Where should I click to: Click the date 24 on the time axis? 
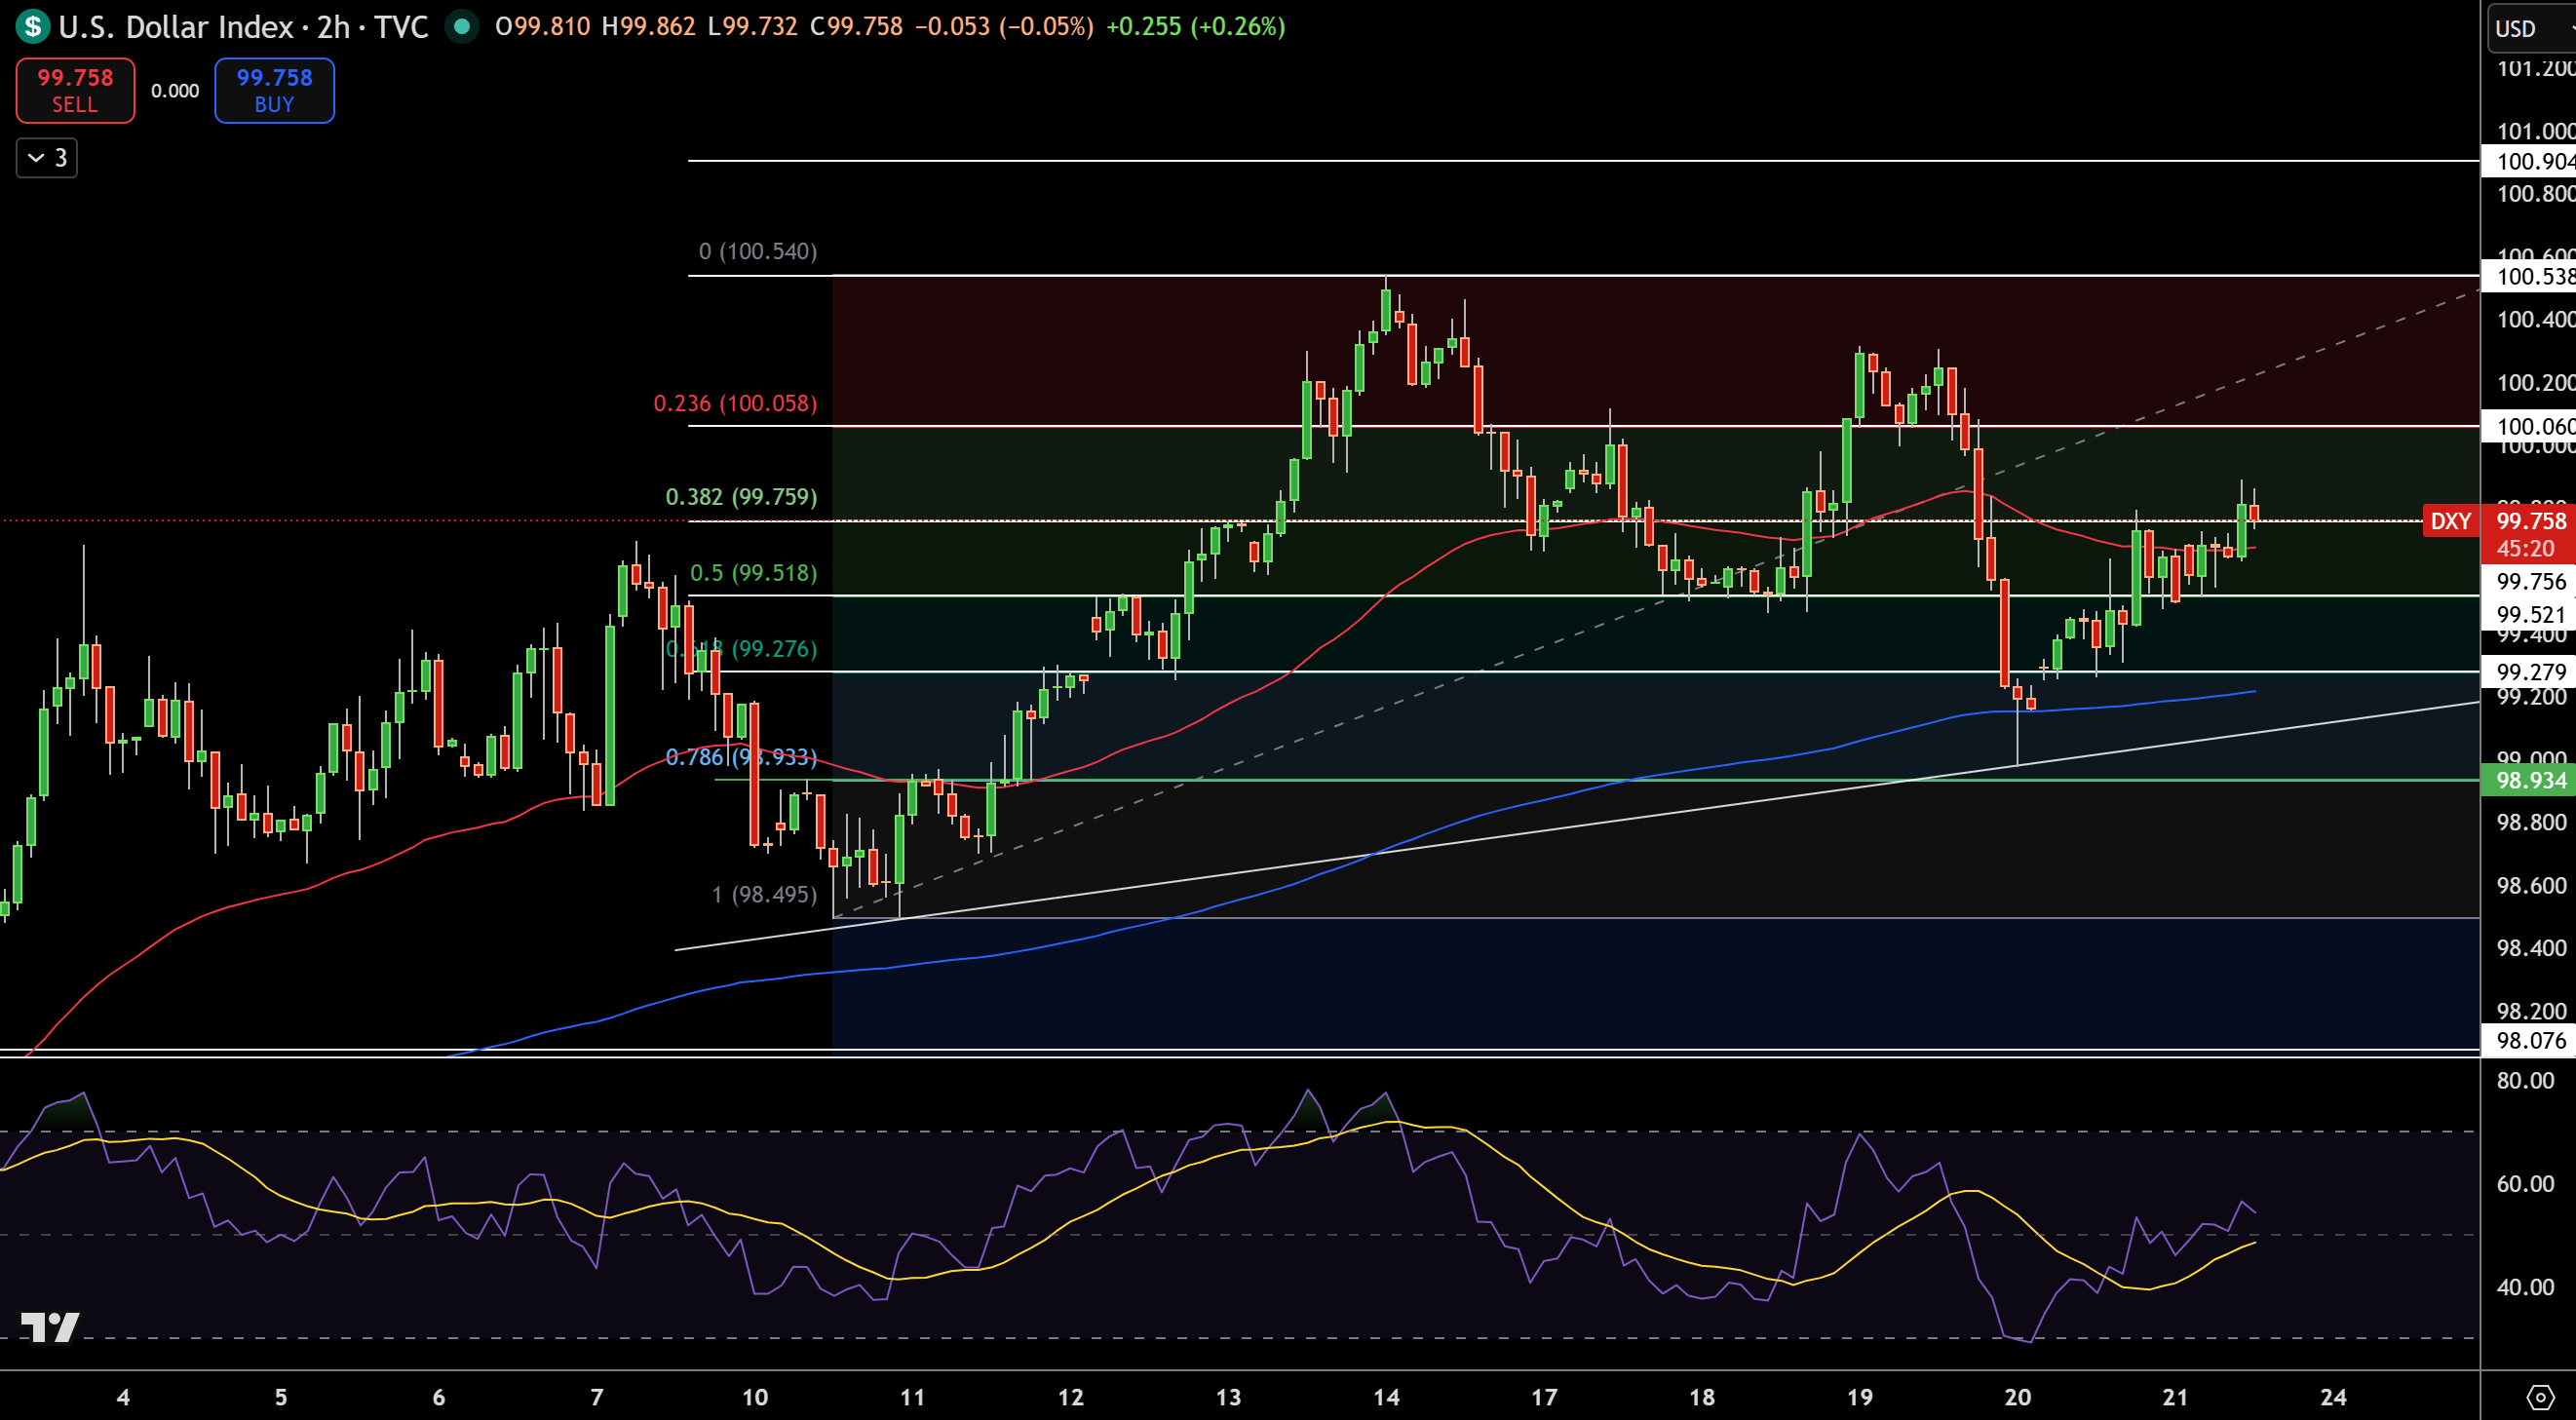(x=2333, y=1397)
